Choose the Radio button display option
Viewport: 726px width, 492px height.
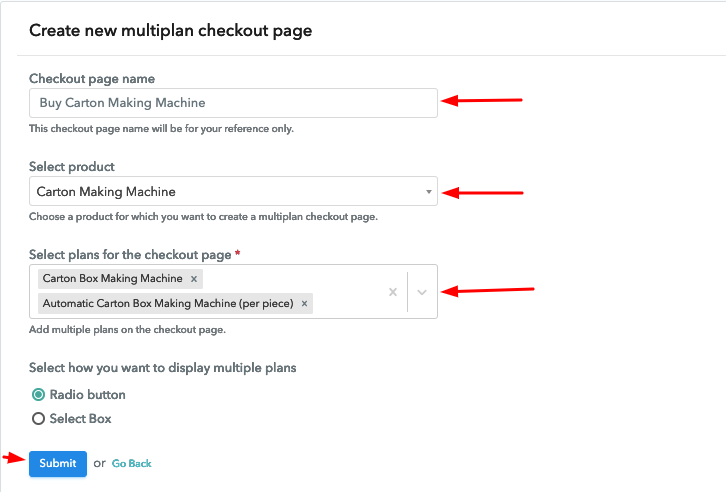(x=39, y=395)
